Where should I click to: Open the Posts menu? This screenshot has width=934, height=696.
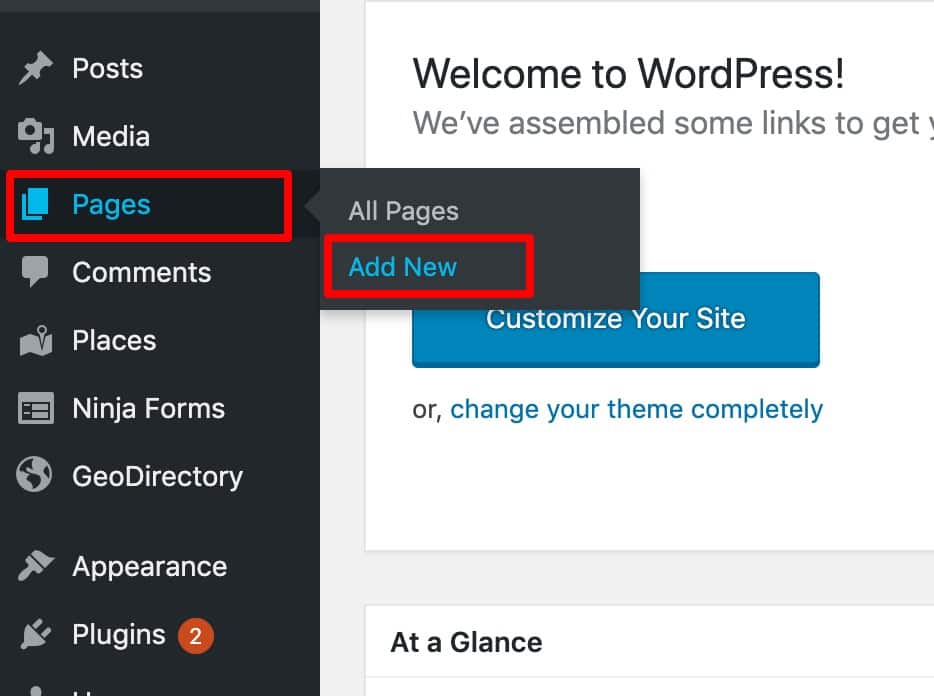tap(107, 69)
